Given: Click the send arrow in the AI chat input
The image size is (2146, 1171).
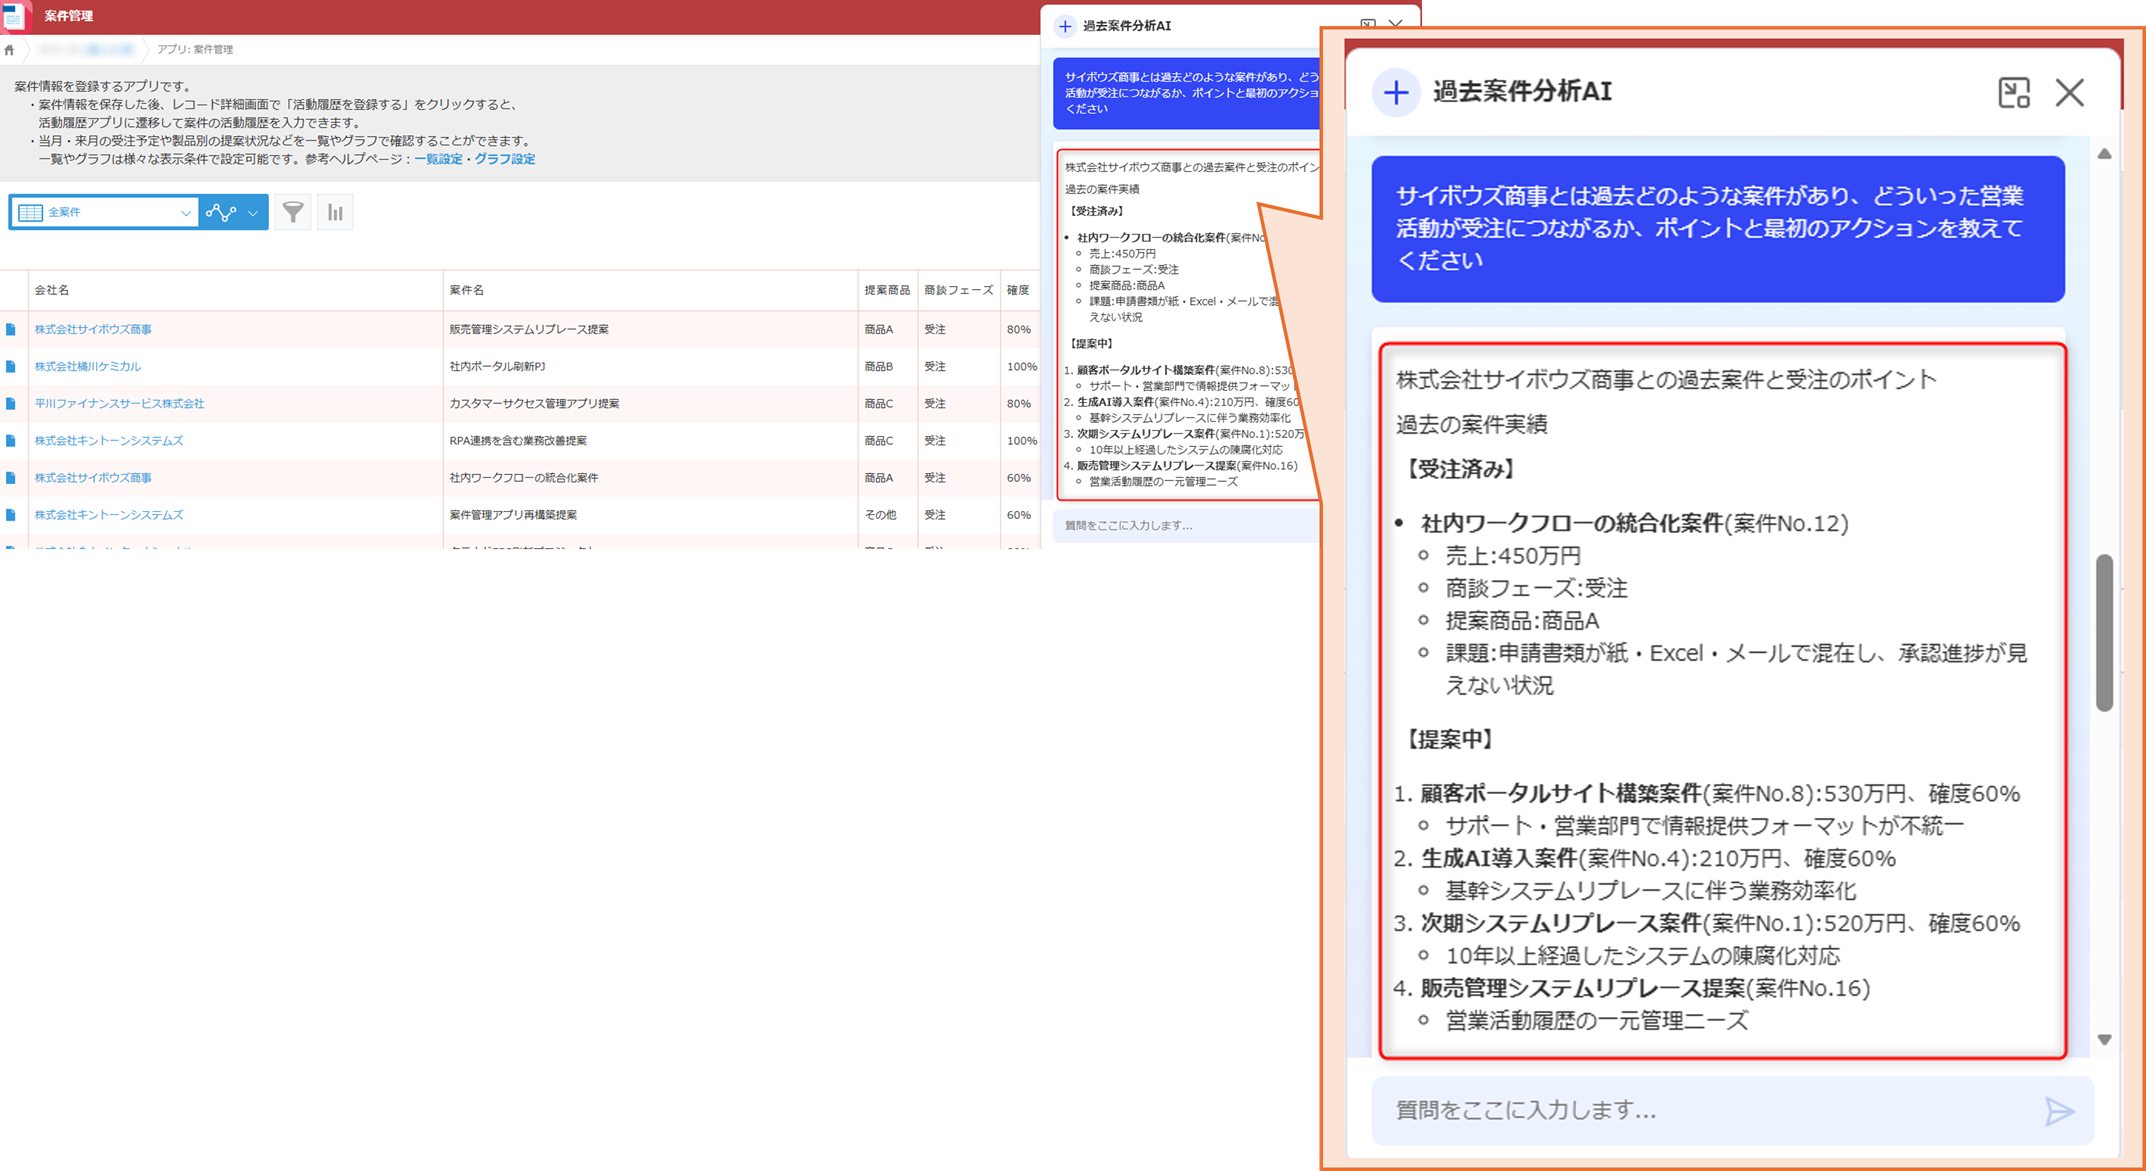Looking at the screenshot, I should [2060, 1110].
